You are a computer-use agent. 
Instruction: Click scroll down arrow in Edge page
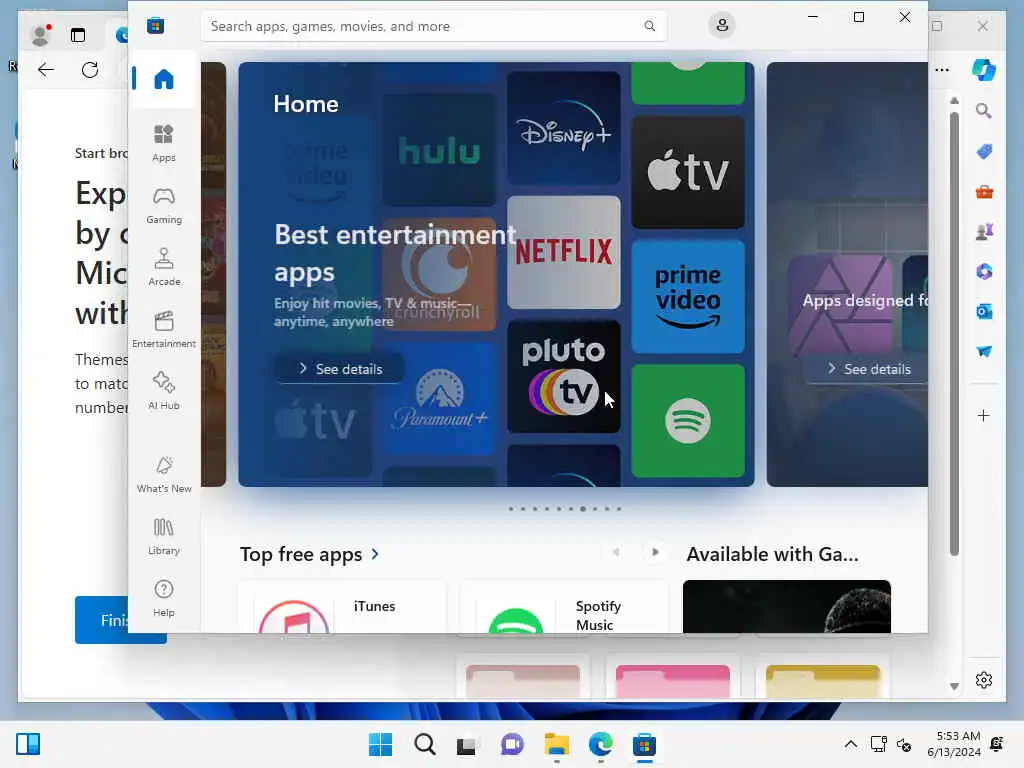[x=954, y=686]
